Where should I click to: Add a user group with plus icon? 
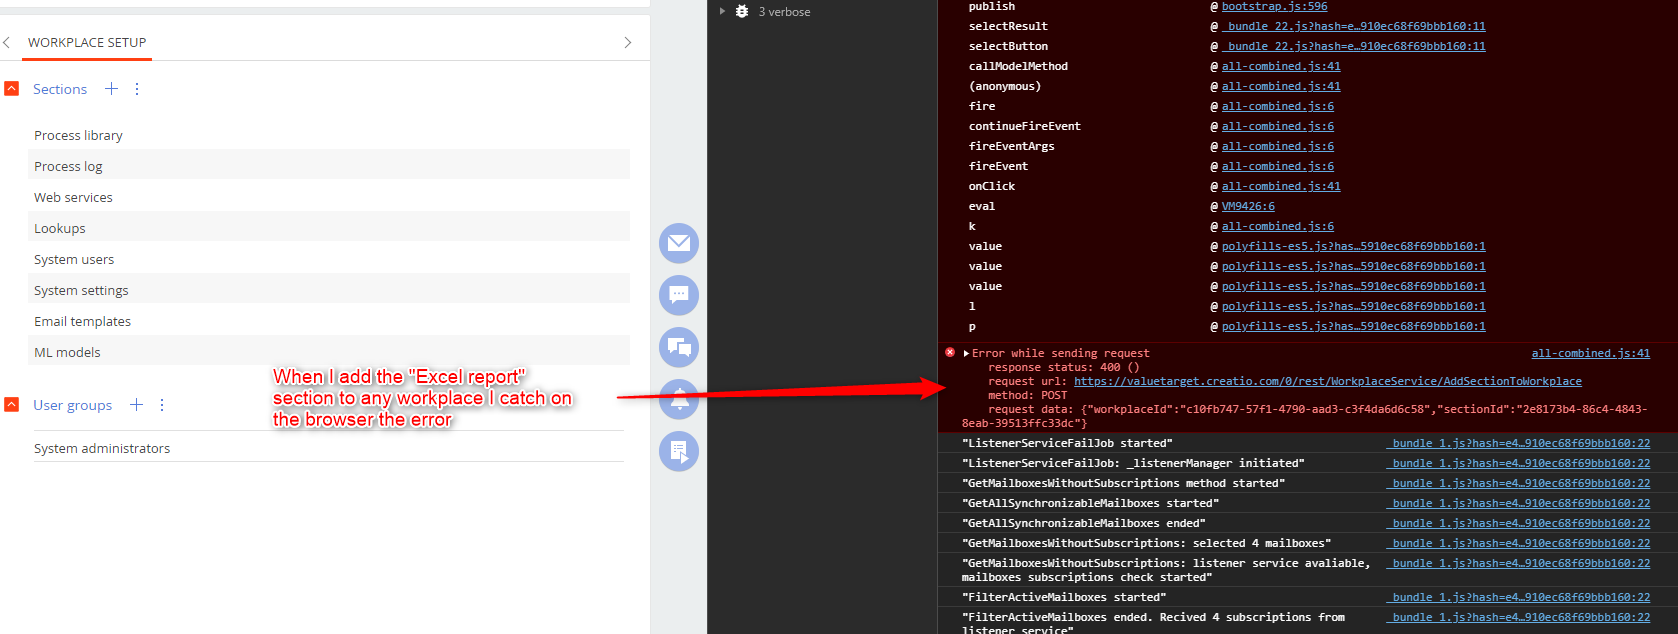tap(137, 405)
